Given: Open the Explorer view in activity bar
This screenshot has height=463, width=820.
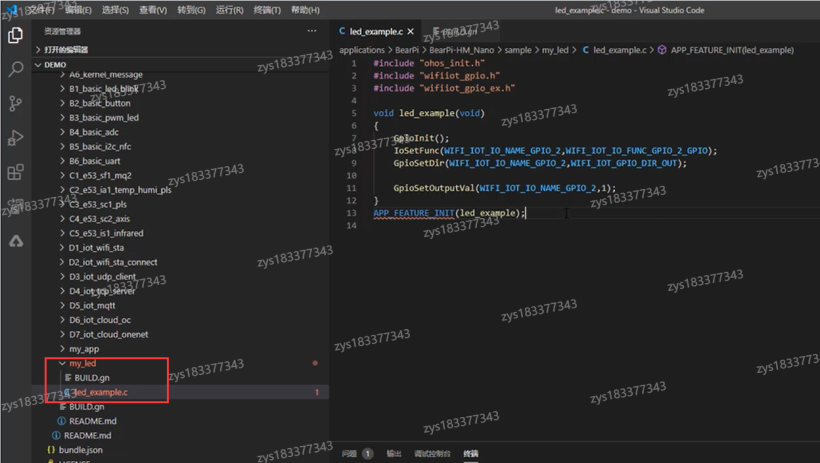Looking at the screenshot, I should [15, 35].
